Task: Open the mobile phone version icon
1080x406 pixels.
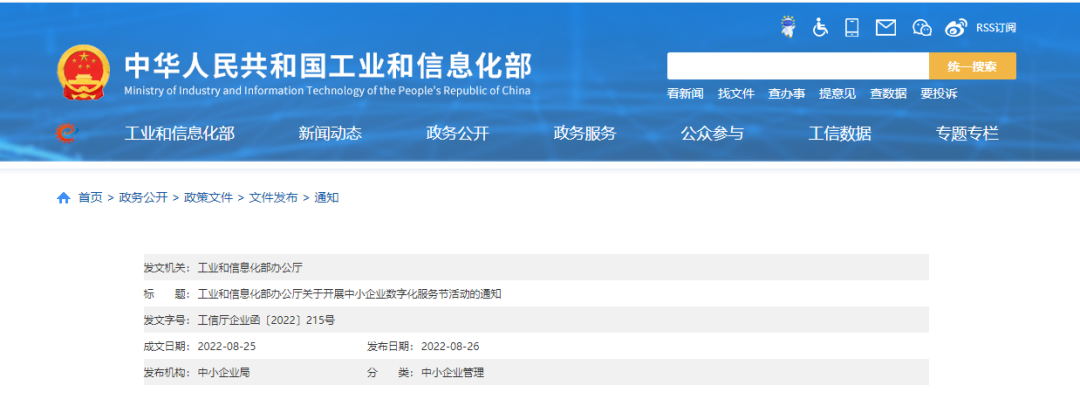Action: point(852,28)
